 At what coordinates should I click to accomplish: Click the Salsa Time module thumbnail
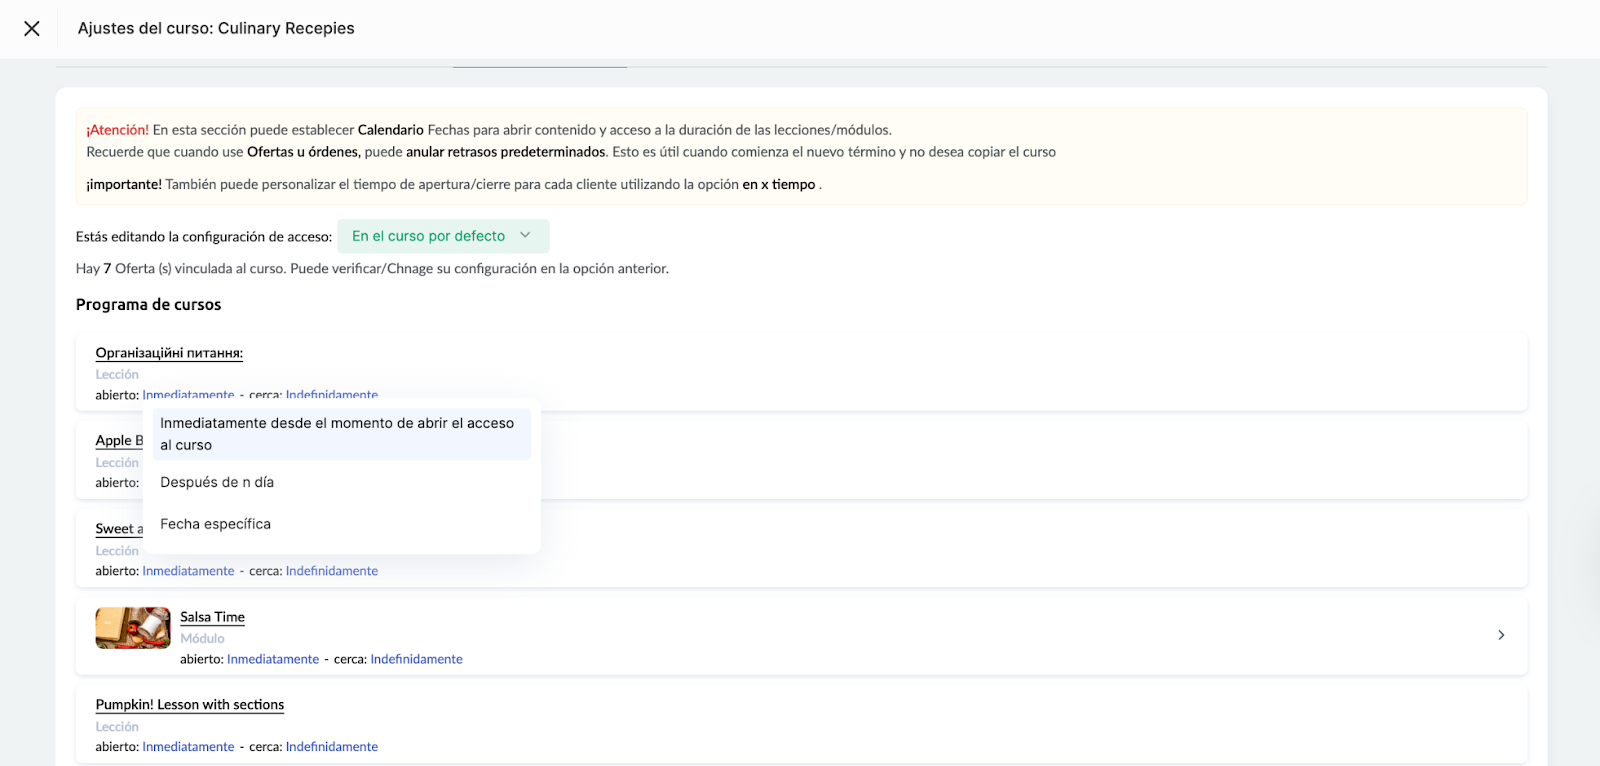pos(133,628)
